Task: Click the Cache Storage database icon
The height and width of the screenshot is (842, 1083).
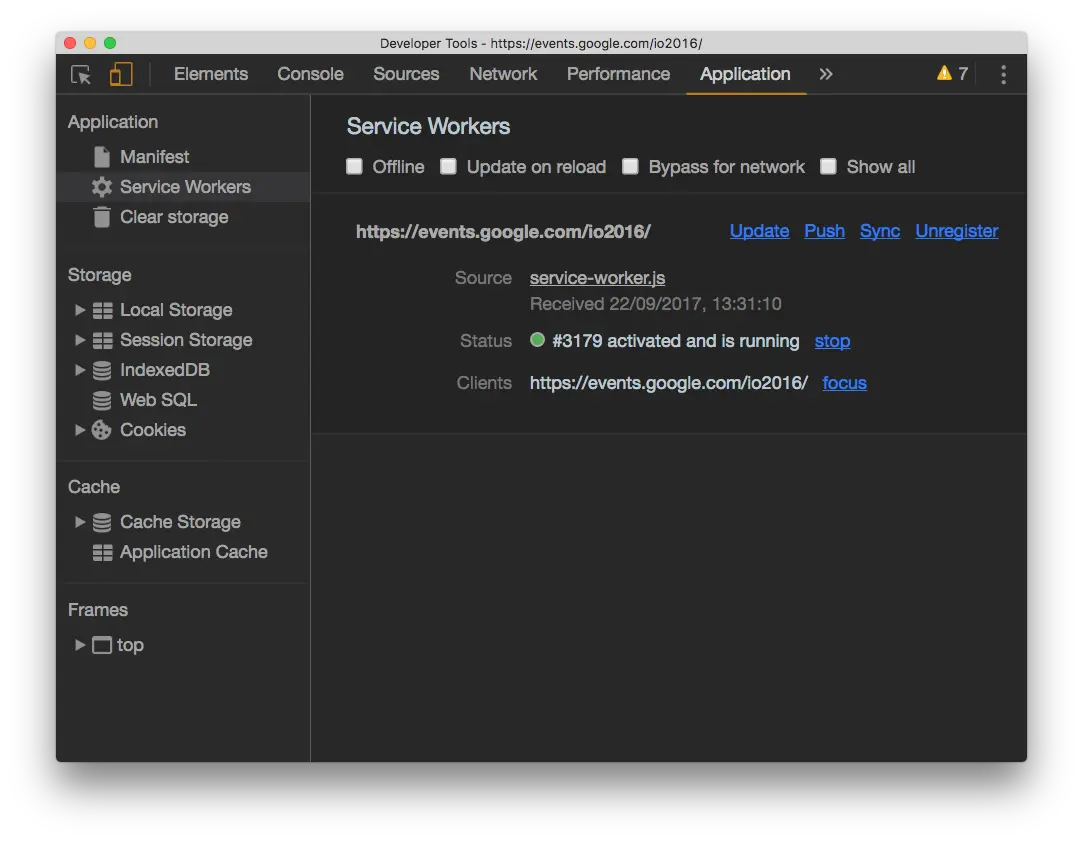Action: [x=102, y=522]
